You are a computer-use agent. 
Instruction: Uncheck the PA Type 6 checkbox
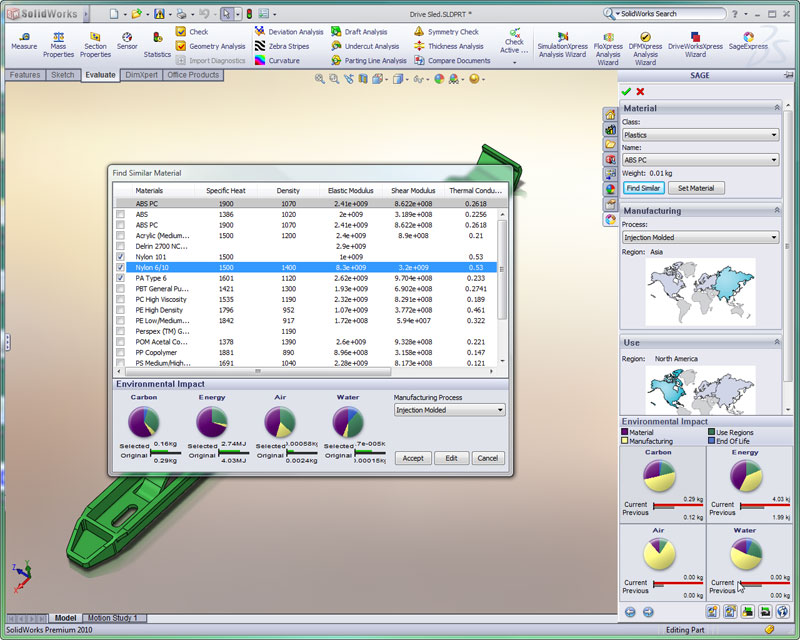[x=121, y=278]
